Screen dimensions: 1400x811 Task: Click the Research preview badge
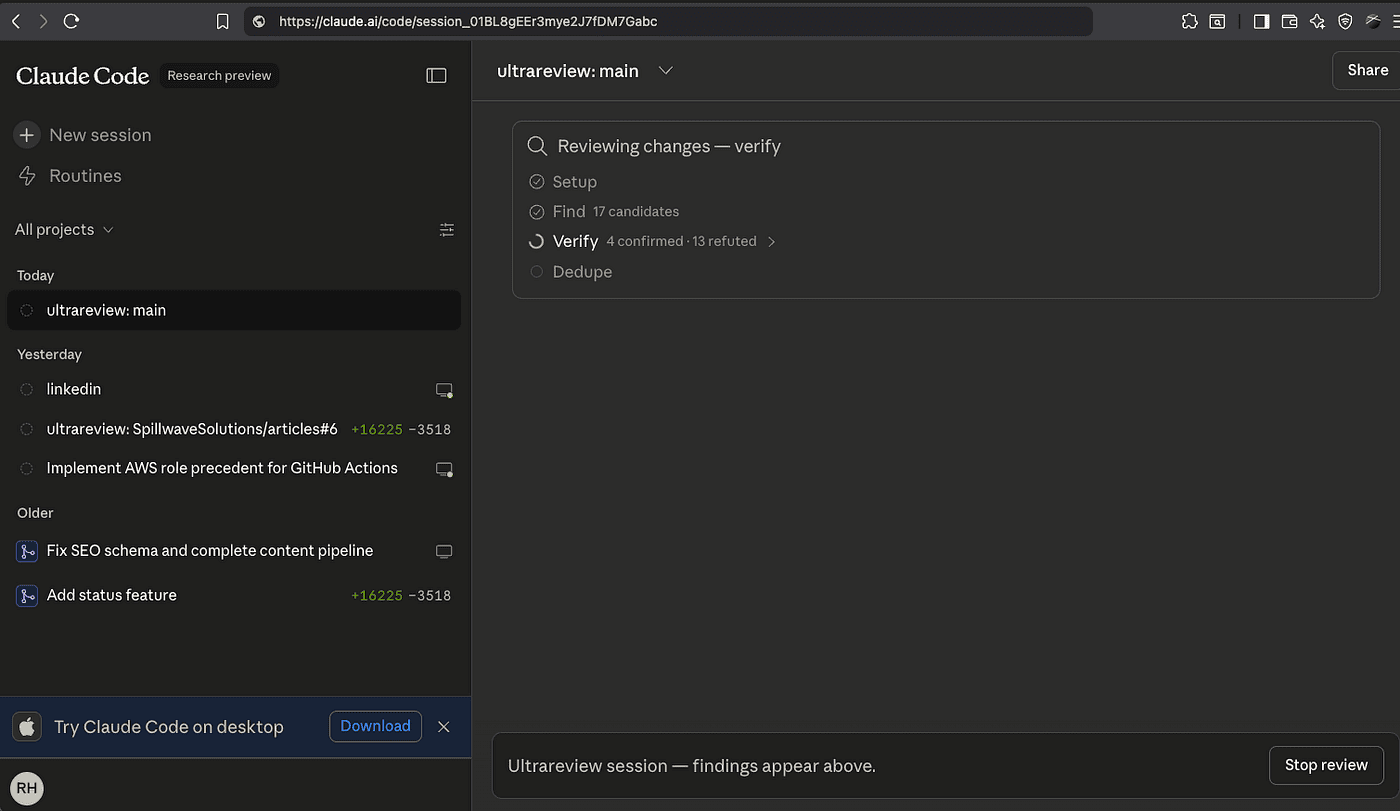pos(219,75)
